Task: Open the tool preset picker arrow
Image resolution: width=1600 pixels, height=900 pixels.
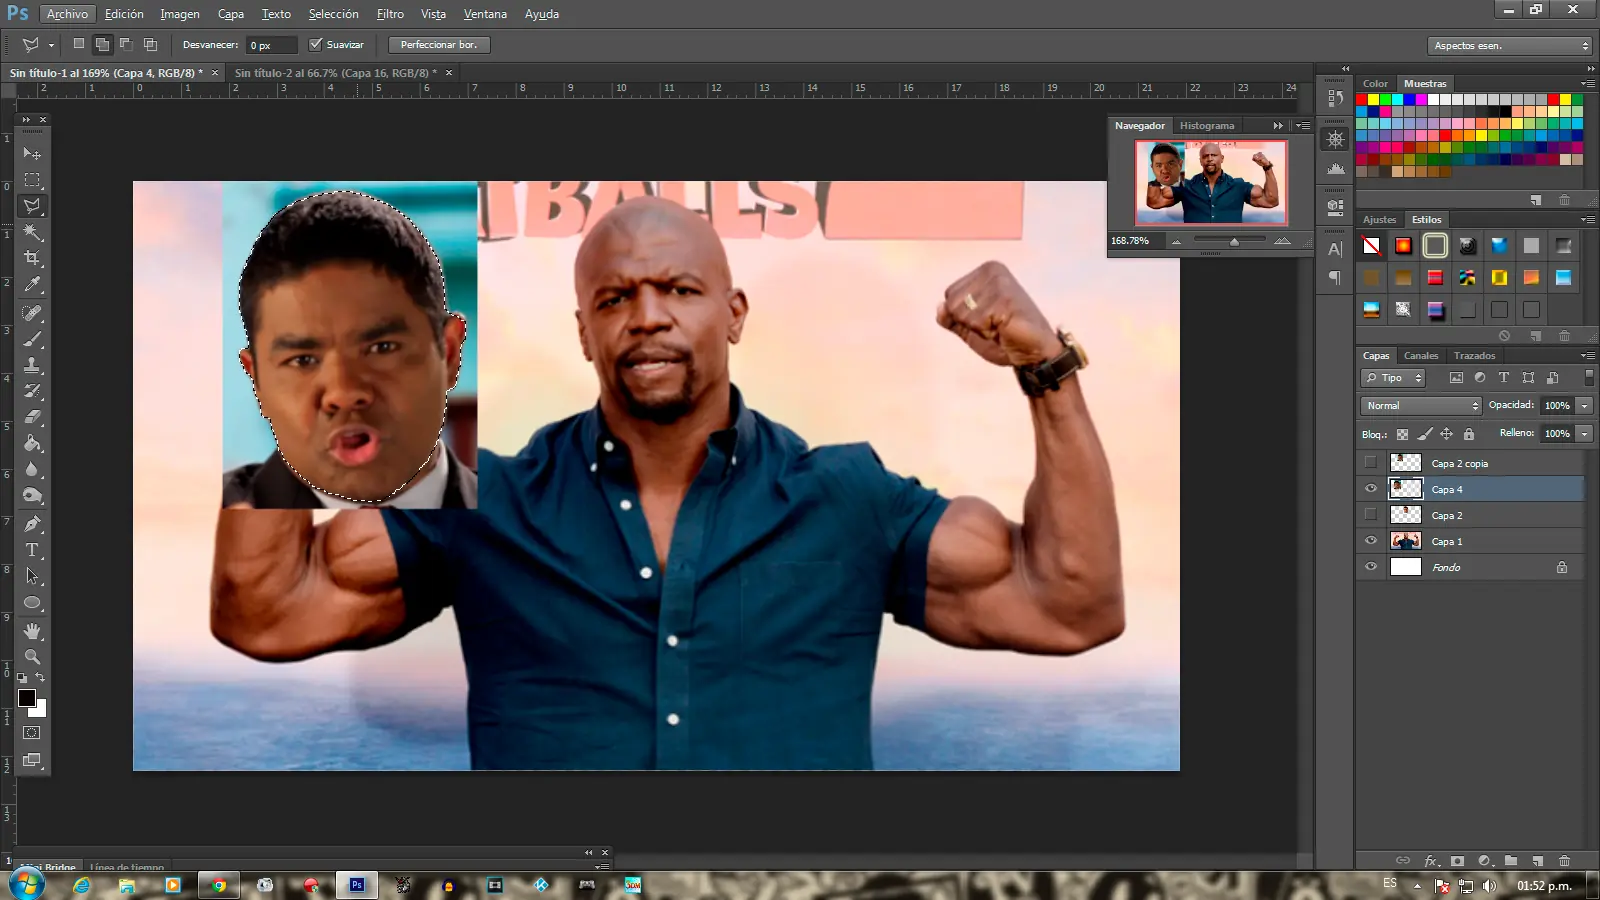Action: click(x=51, y=45)
